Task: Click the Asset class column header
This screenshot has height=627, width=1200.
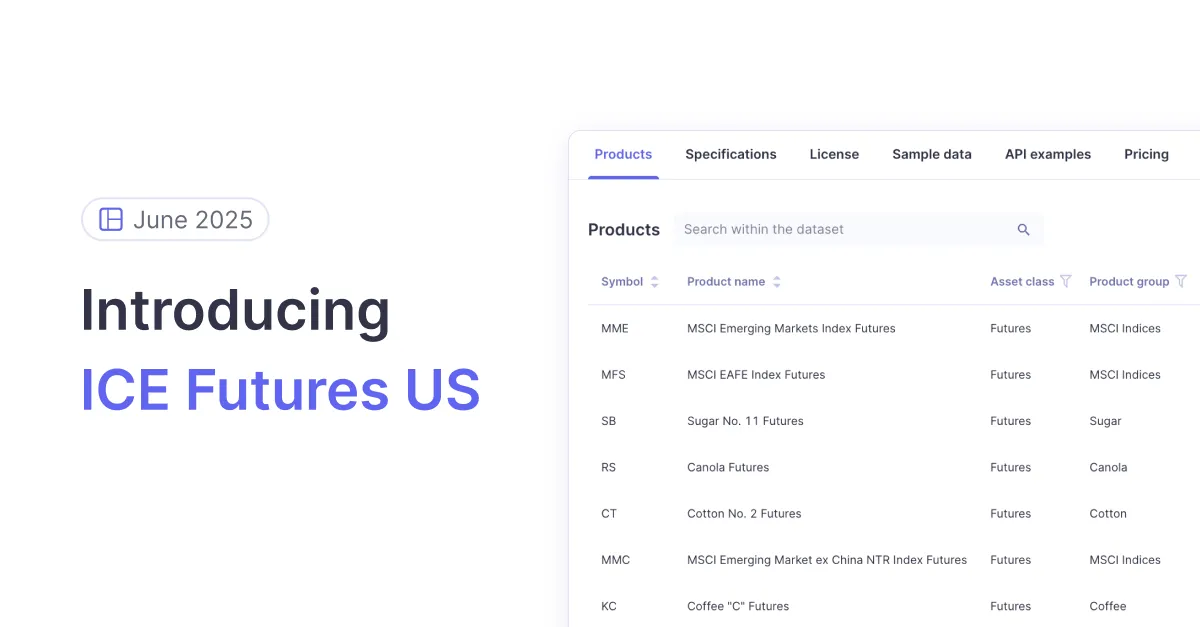Action: (1022, 282)
